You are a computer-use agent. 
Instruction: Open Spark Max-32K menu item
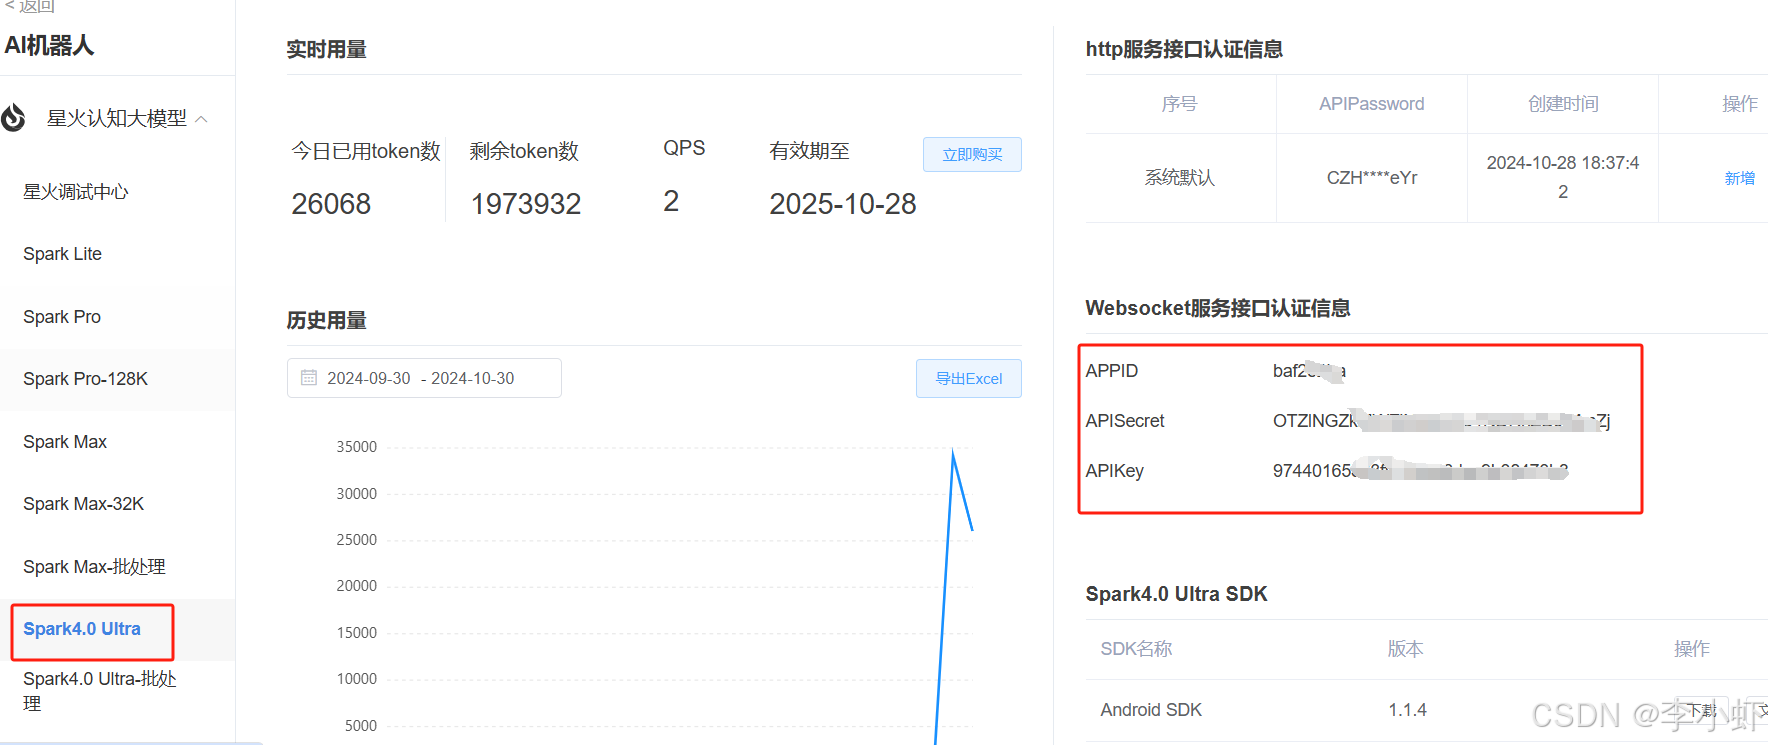[x=83, y=504]
